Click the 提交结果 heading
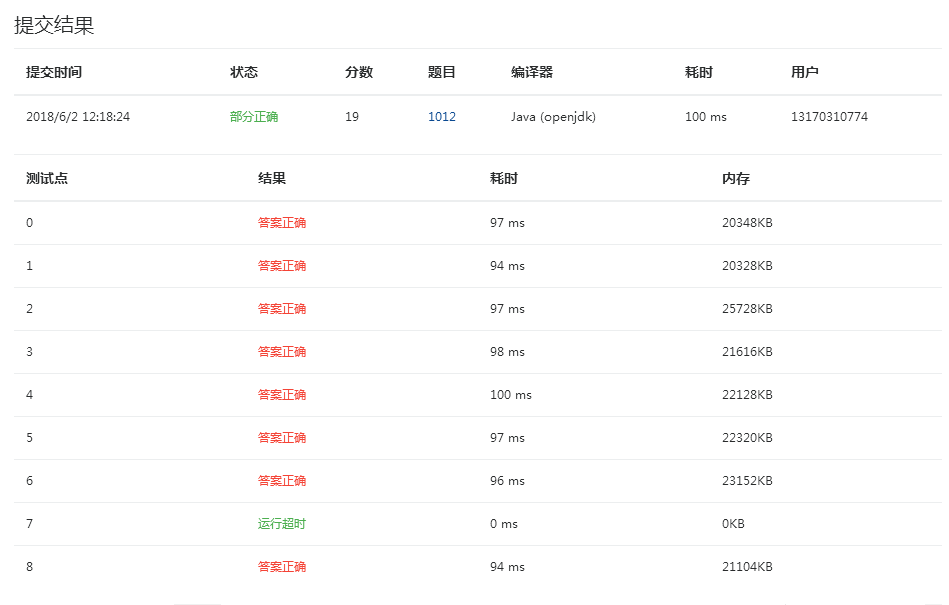This screenshot has width=949, height=605. (54, 25)
